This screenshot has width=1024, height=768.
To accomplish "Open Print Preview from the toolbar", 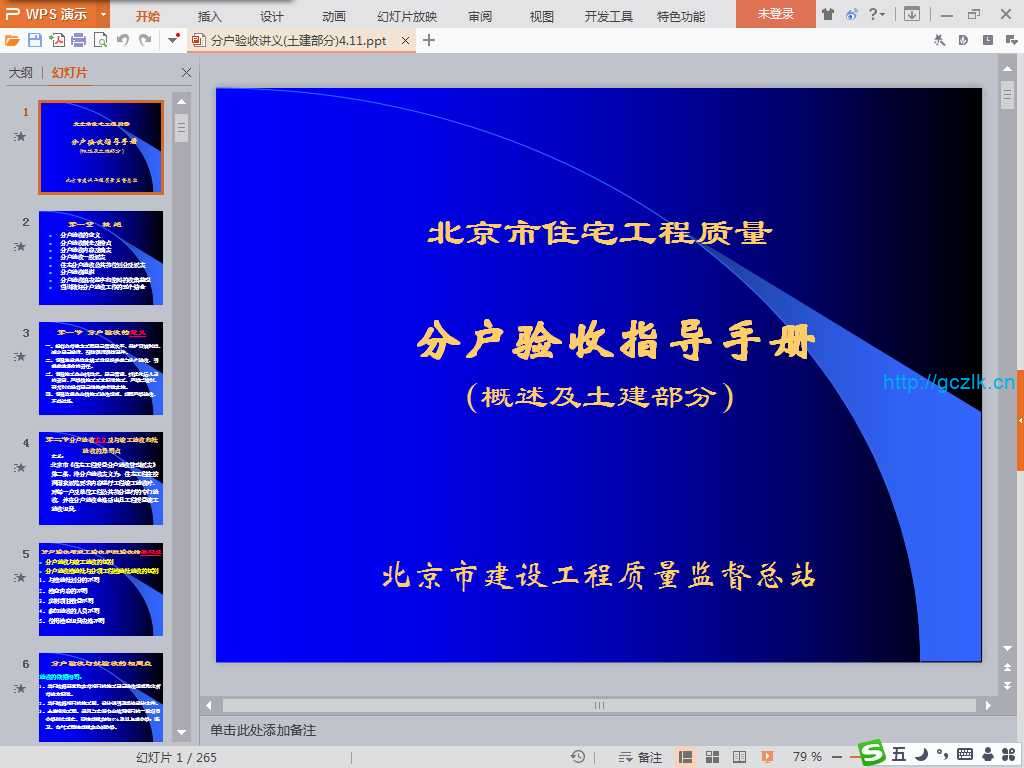I will pos(100,40).
